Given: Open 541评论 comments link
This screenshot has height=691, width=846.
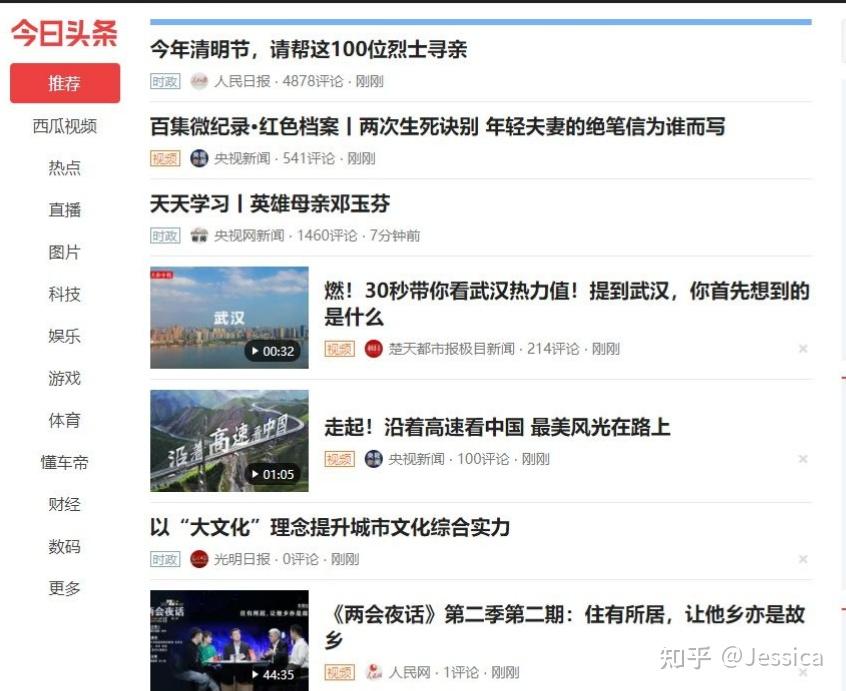Looking at the screenshot, I should click(309, 159).
